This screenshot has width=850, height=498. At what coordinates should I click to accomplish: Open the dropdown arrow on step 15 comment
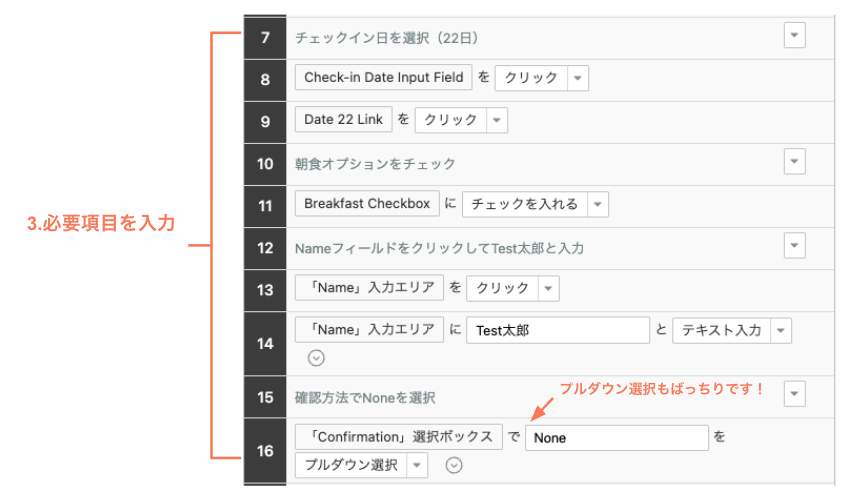[x=794, y=394]
